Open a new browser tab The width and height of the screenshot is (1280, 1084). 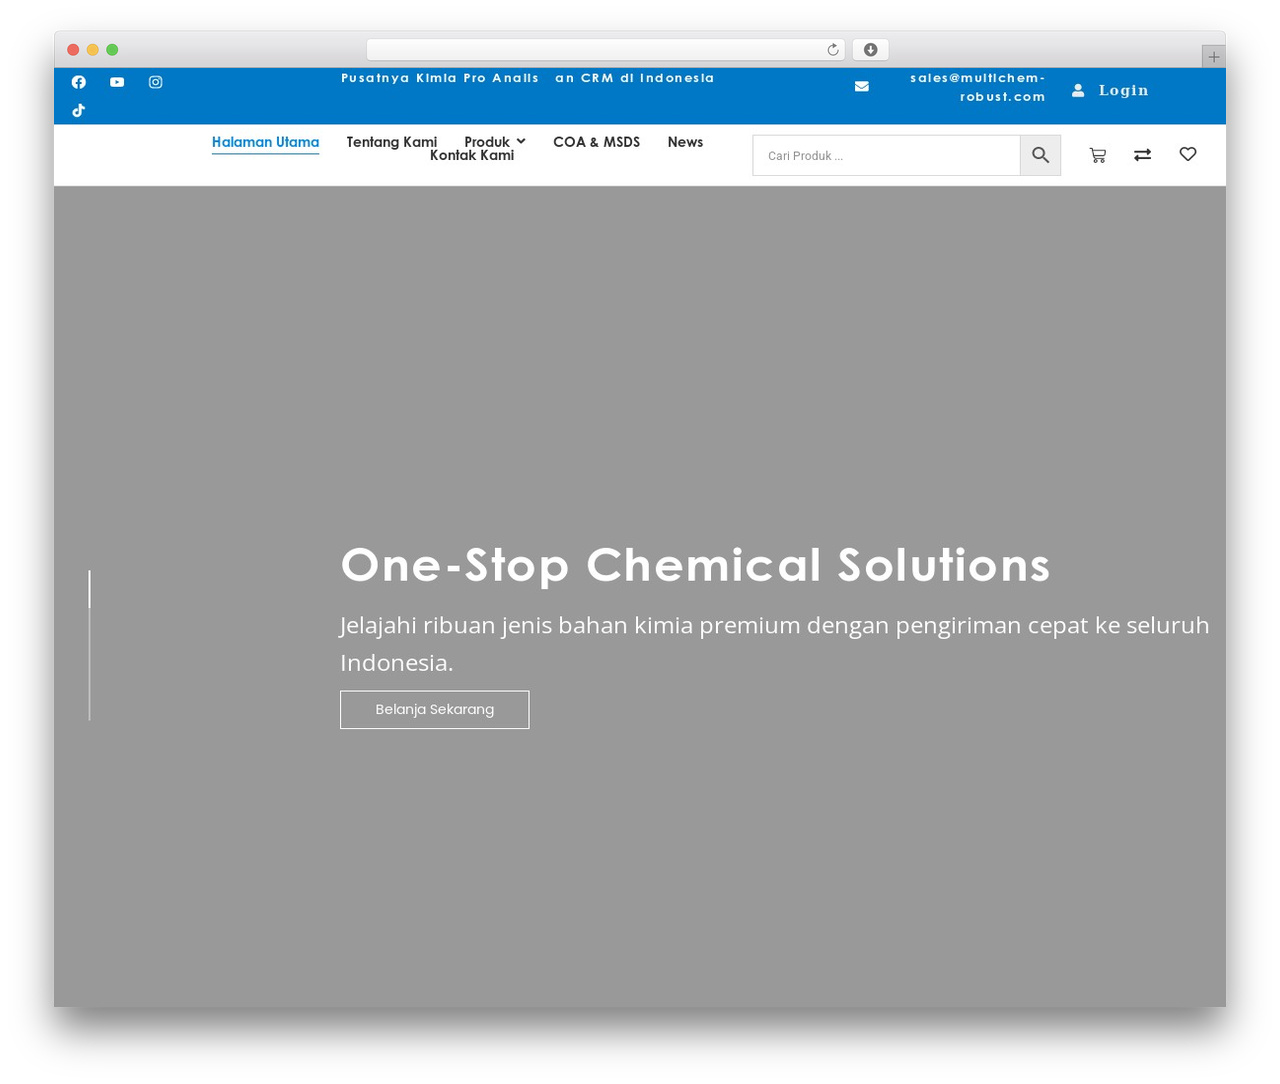(1214, 57)
